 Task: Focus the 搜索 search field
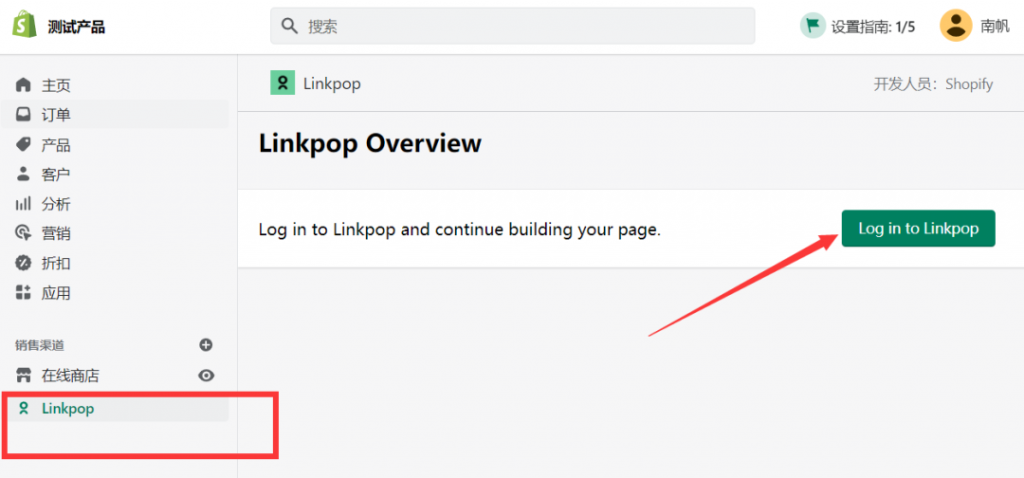[513, 26]
